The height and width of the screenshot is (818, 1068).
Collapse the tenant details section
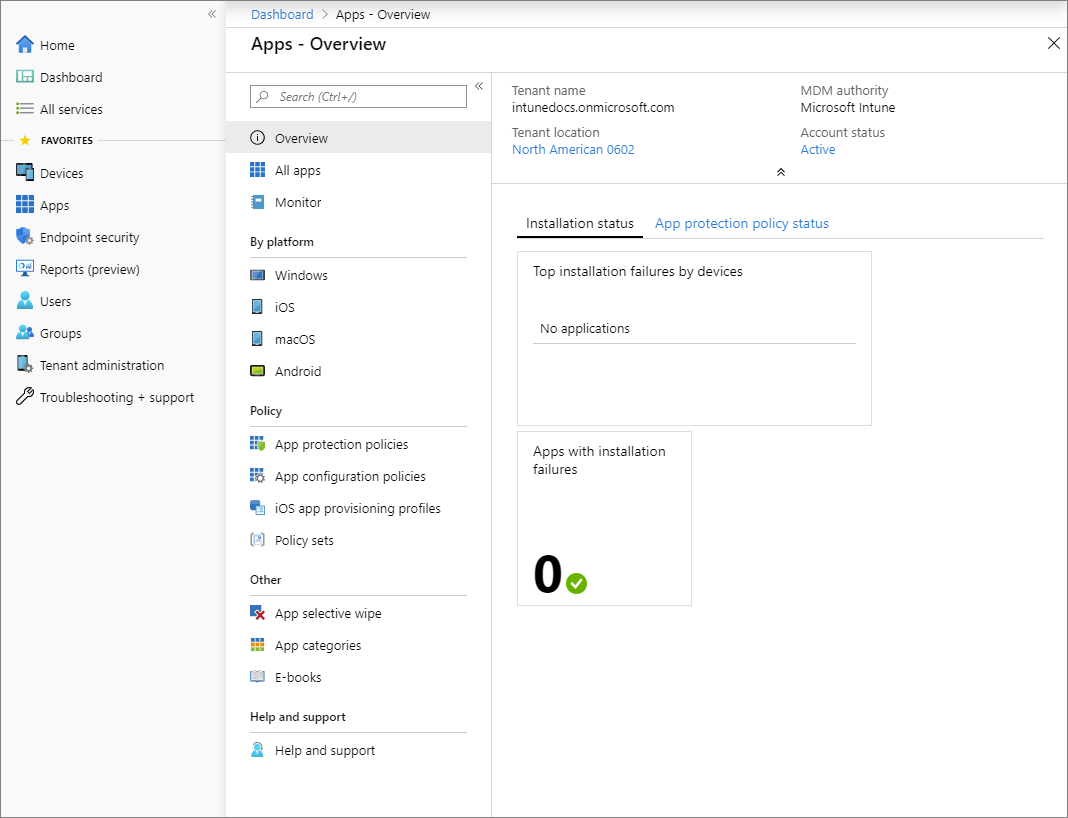[780, 172]
